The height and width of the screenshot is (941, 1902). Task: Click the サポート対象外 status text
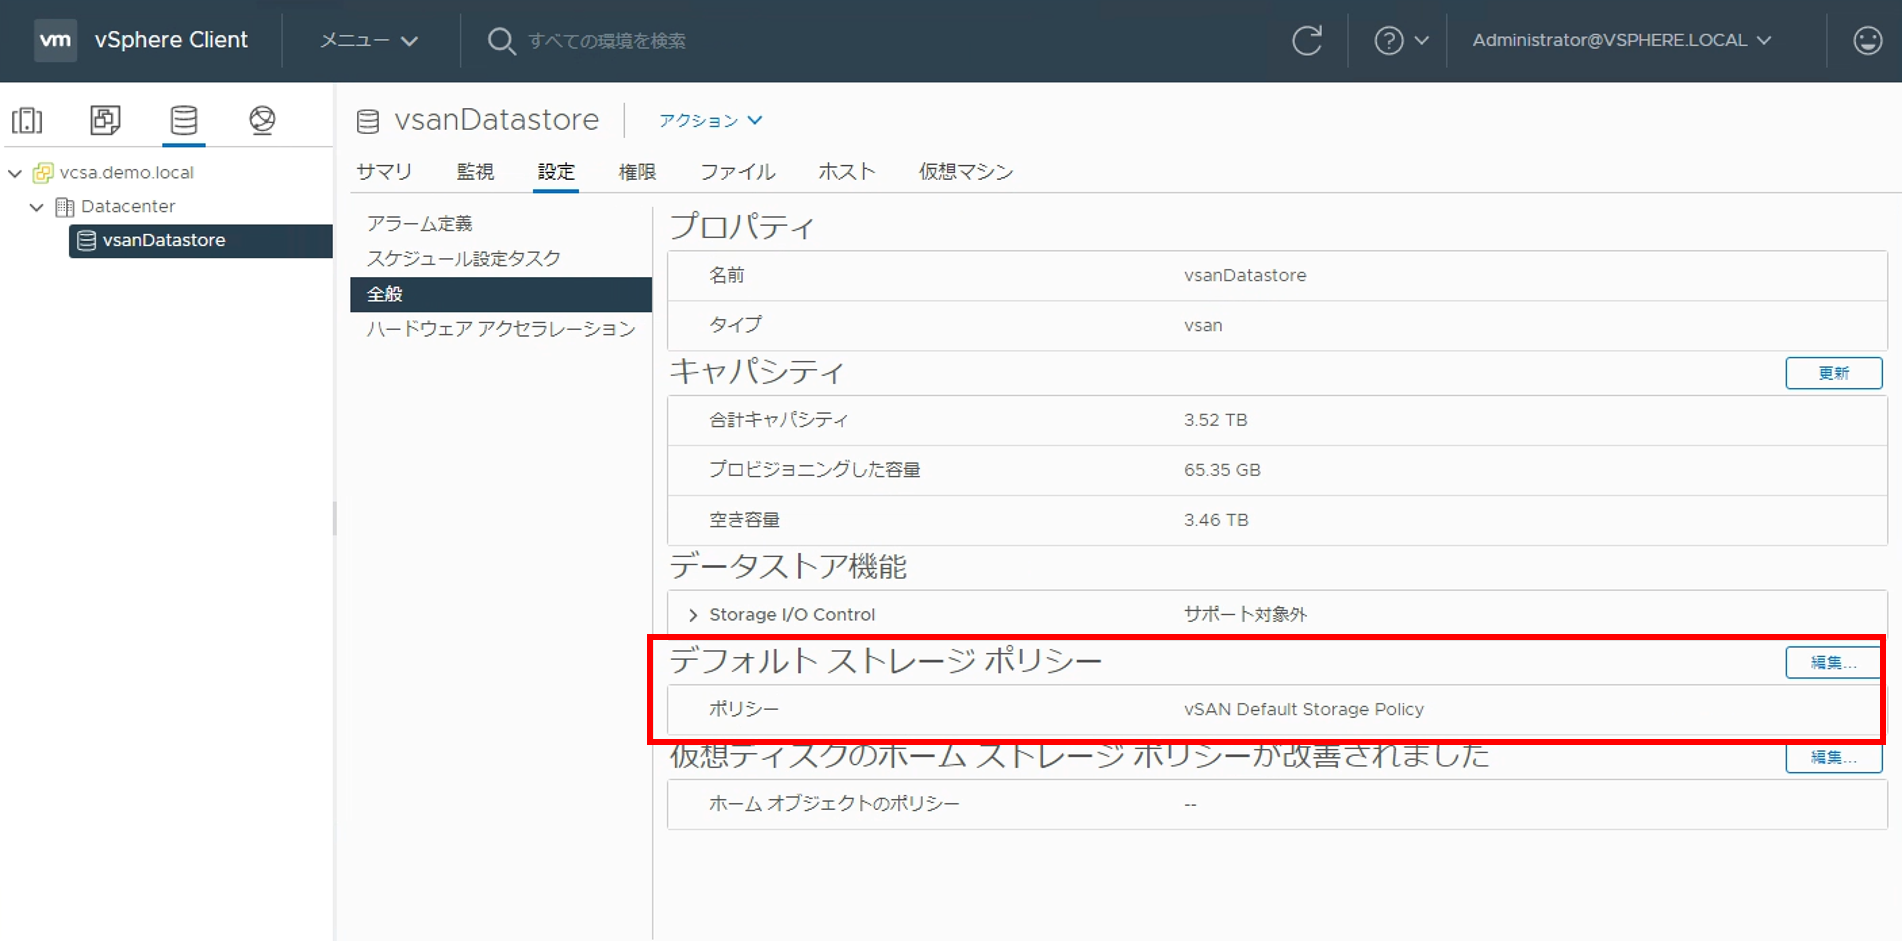coord(1245,615)
